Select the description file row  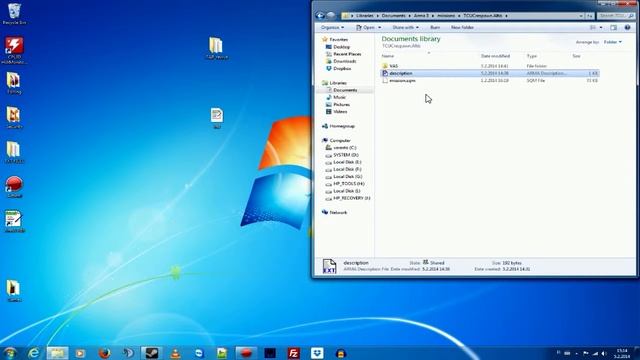click(490, 73)
